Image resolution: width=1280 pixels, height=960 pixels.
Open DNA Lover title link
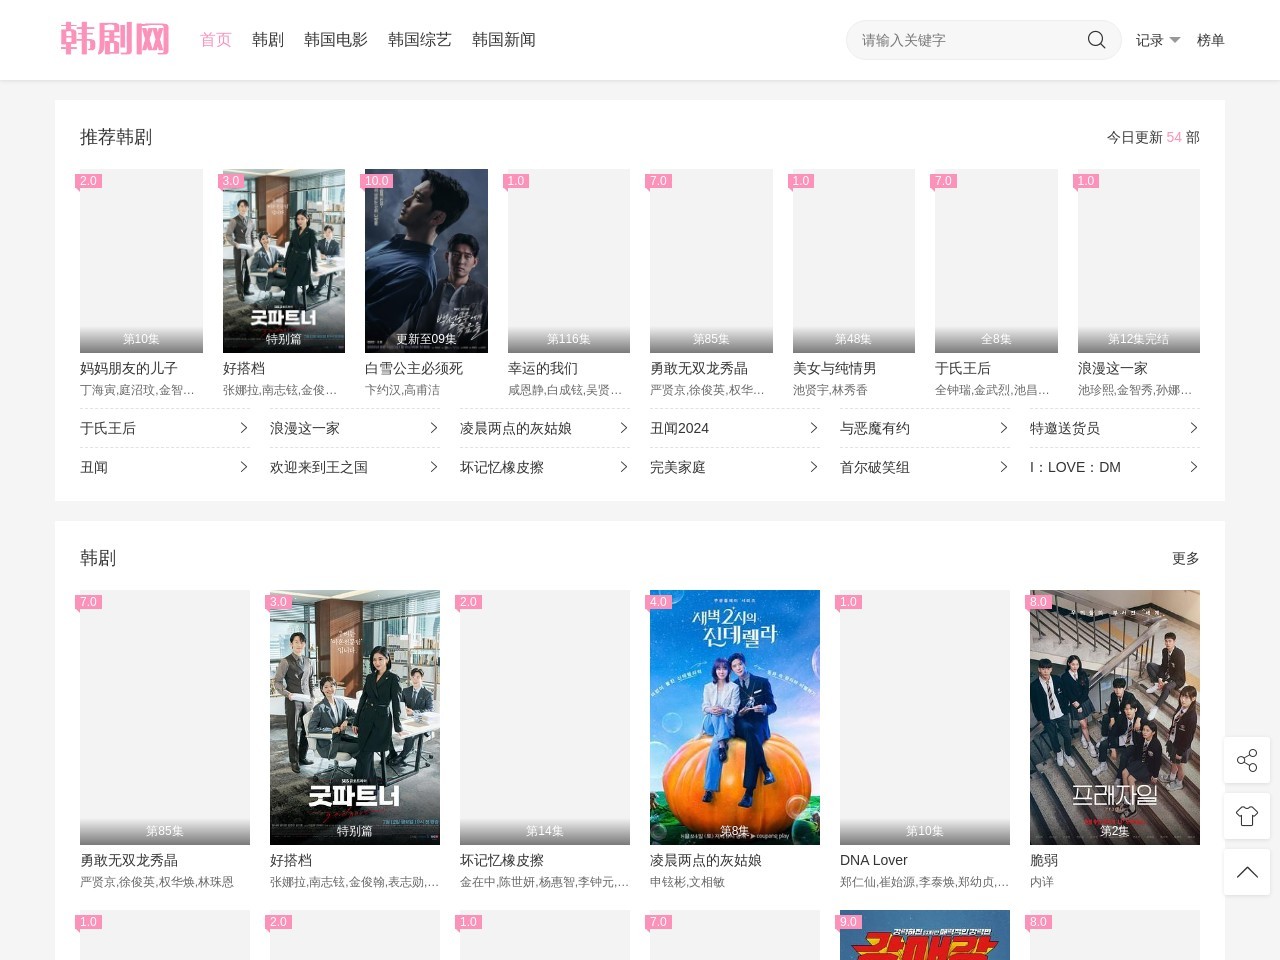pos(874,860)
